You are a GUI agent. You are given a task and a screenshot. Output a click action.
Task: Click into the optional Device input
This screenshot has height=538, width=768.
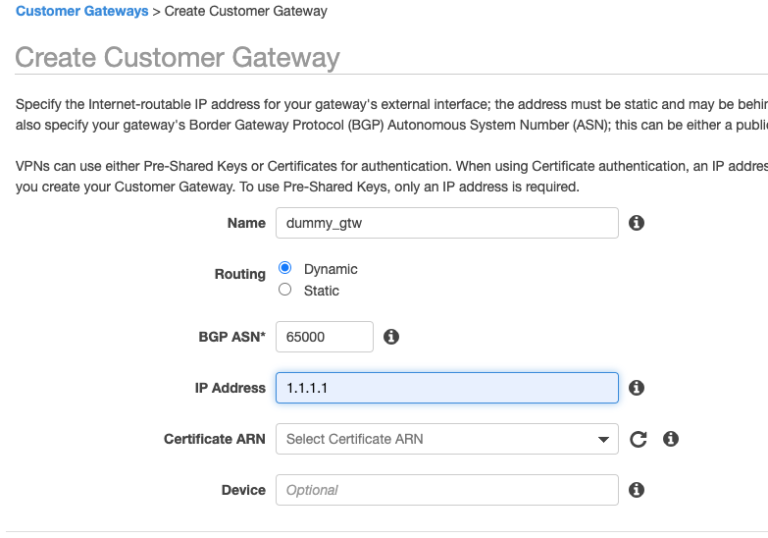[x=446, y=490]
